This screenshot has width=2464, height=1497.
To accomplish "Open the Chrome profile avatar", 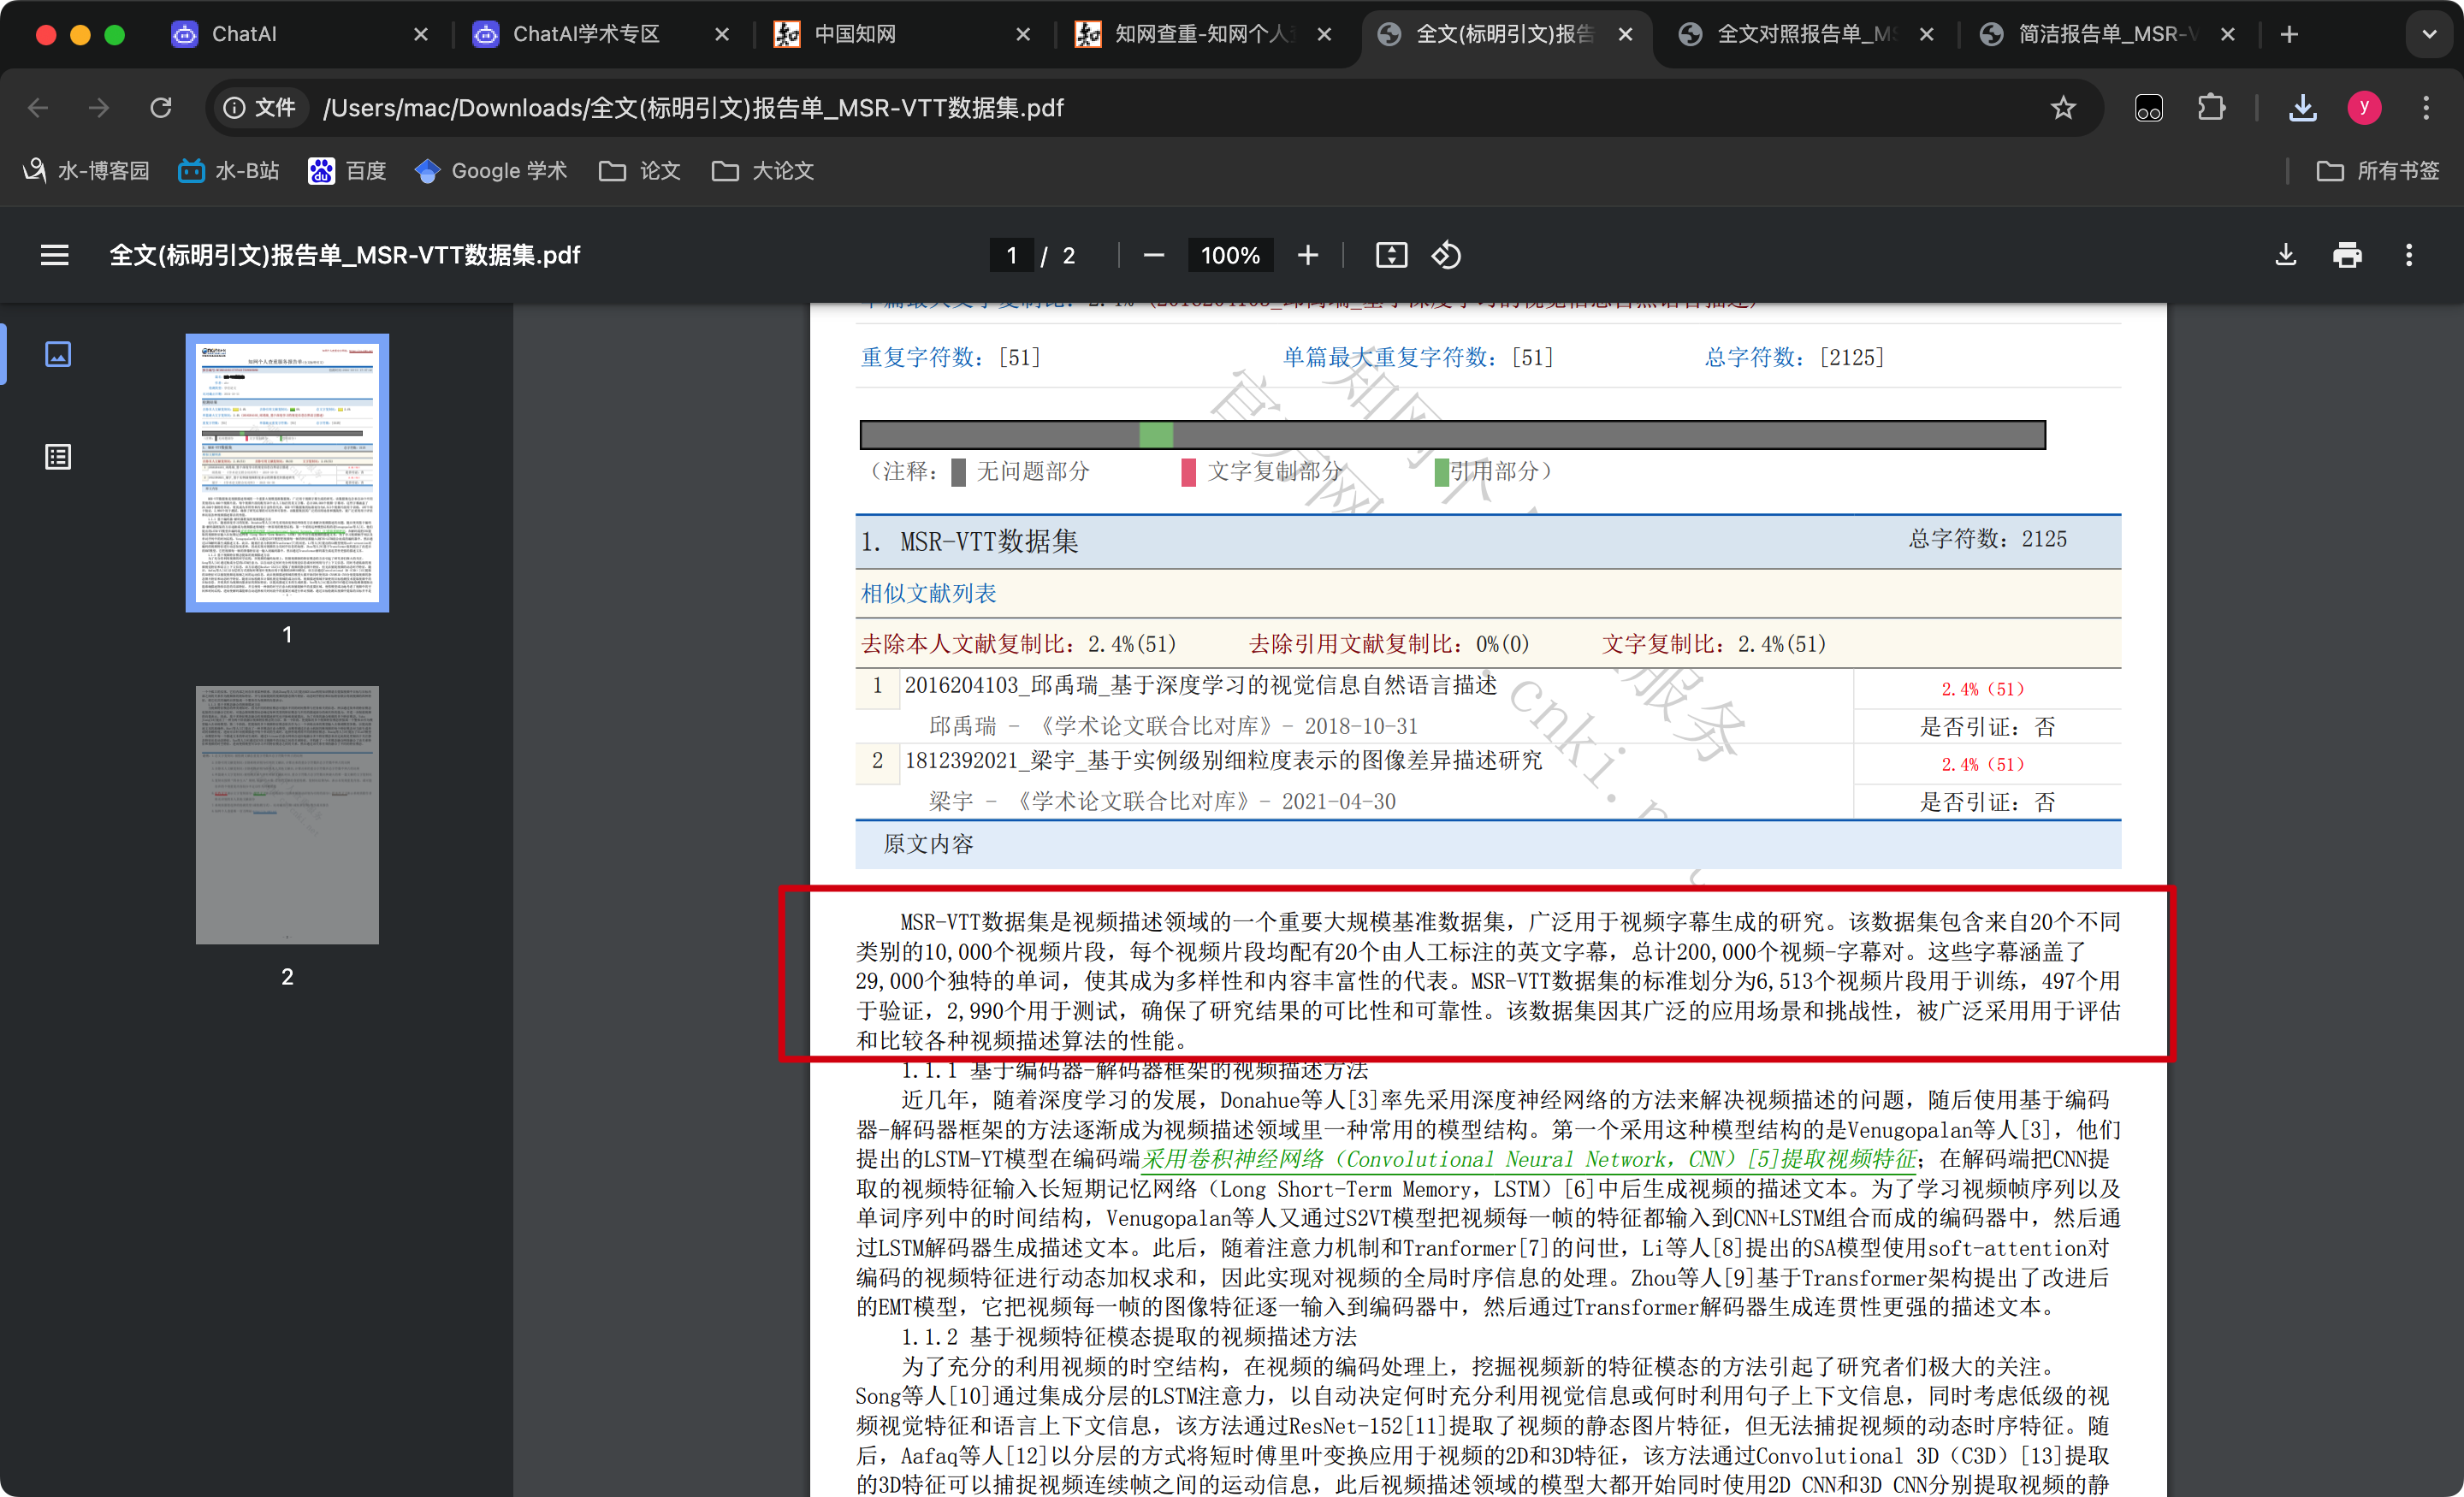I will [x=2364, y=107].
